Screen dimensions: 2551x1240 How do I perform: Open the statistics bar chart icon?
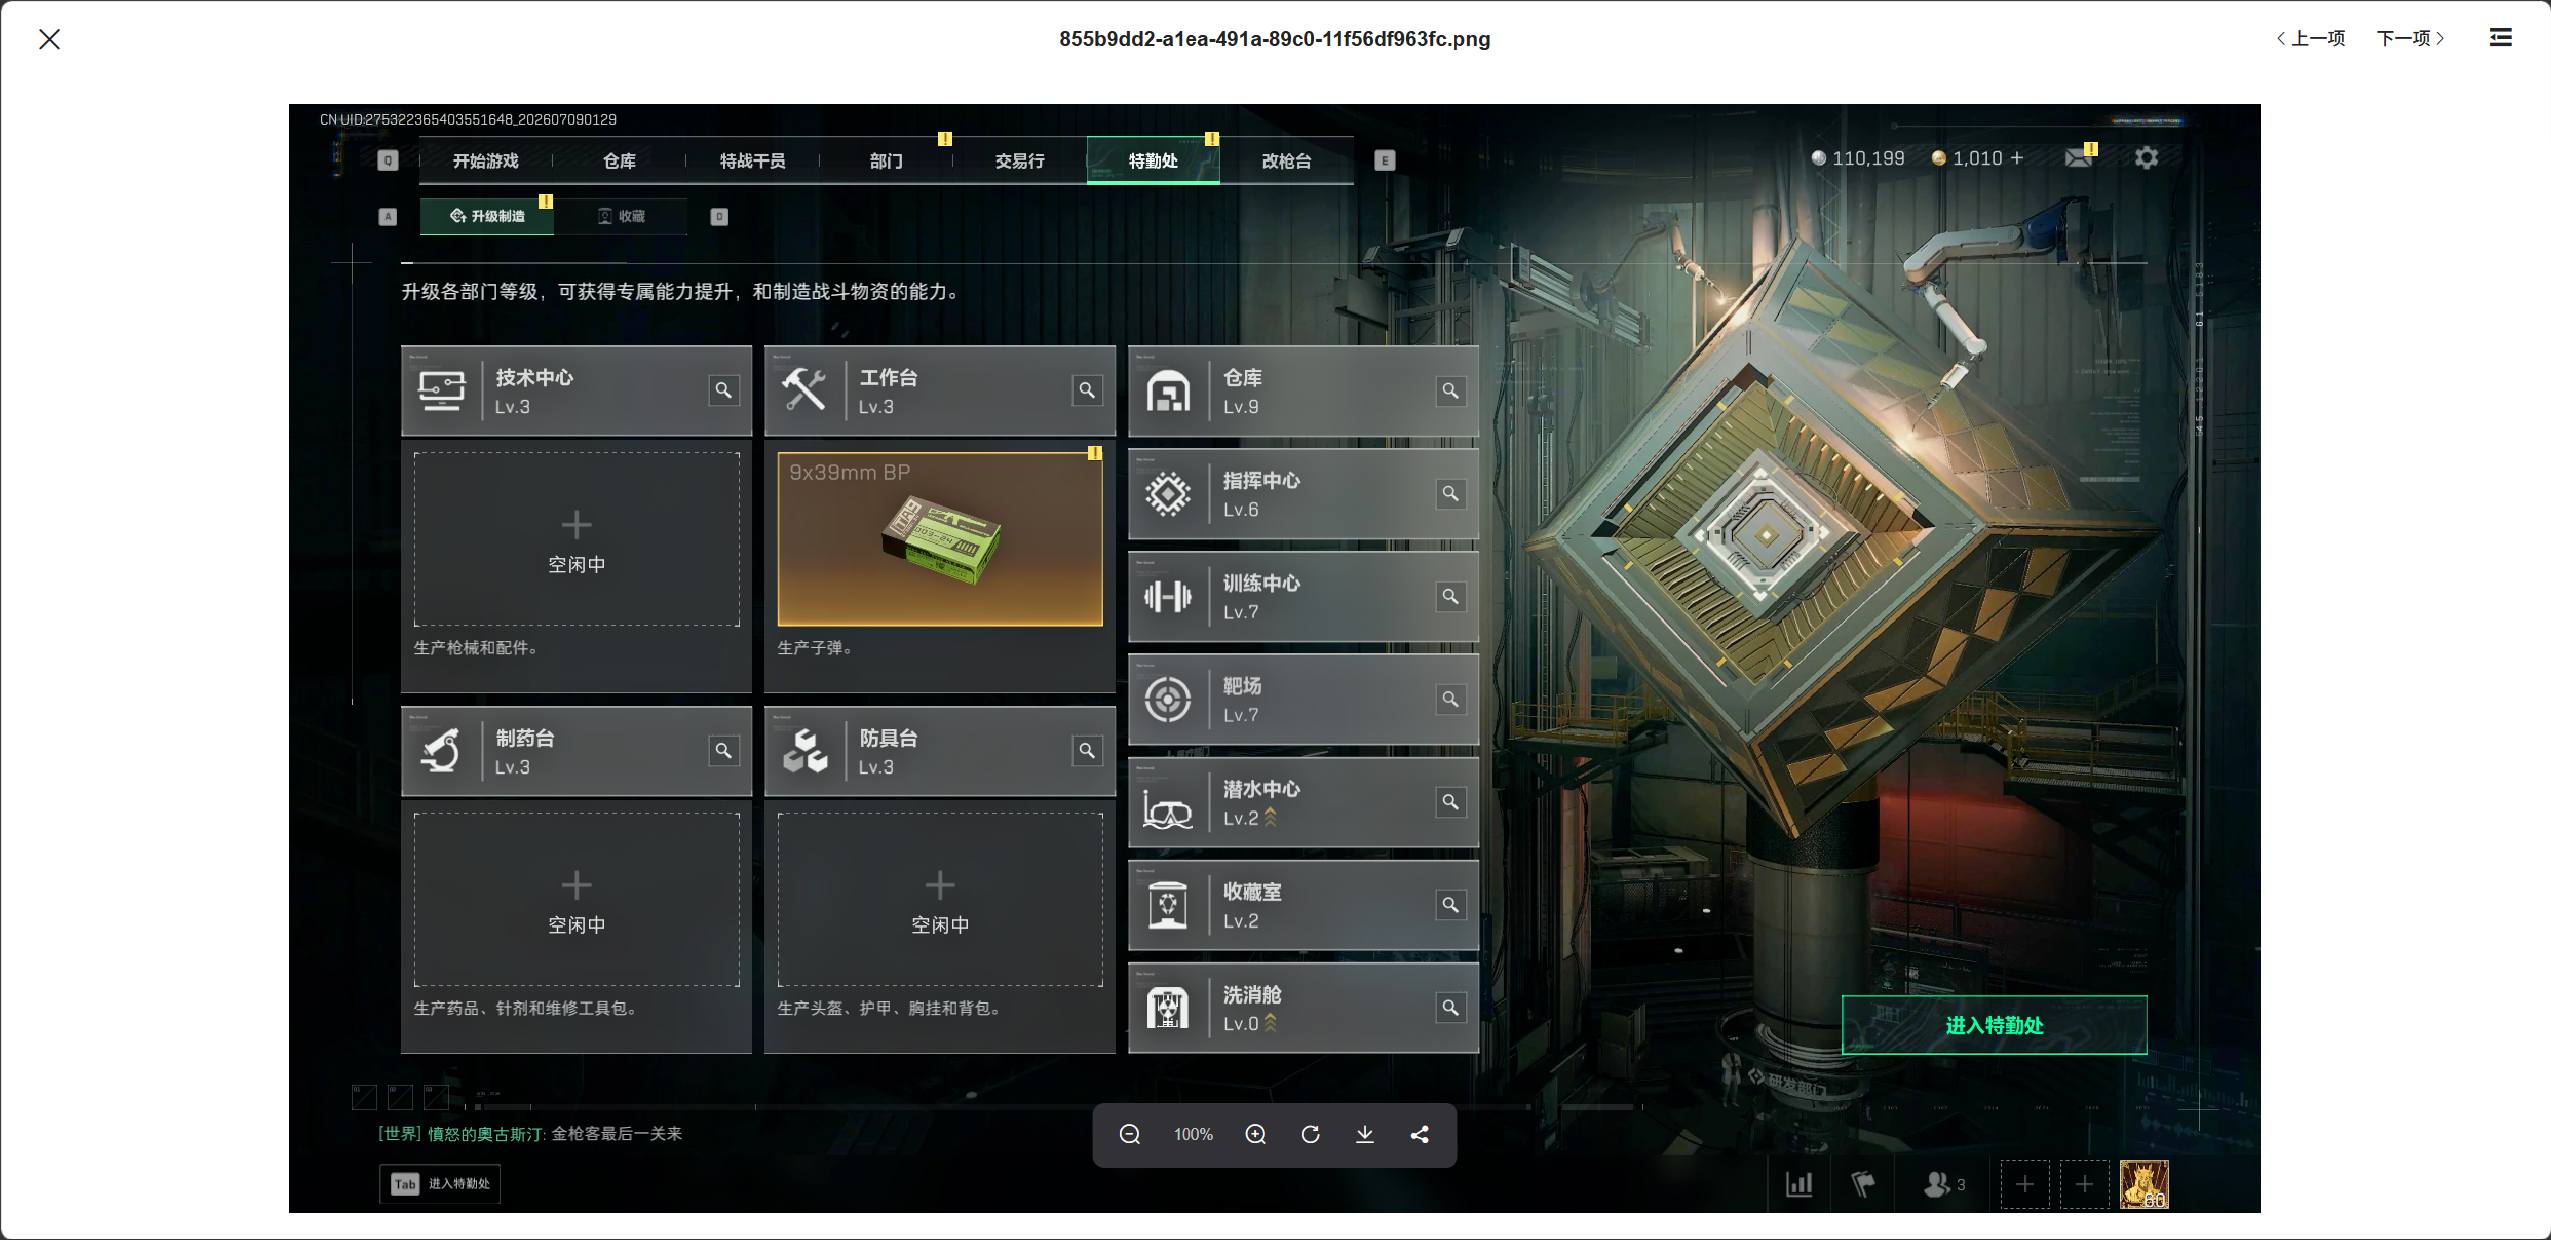pyautogui.click(x=1799, y=1185)
